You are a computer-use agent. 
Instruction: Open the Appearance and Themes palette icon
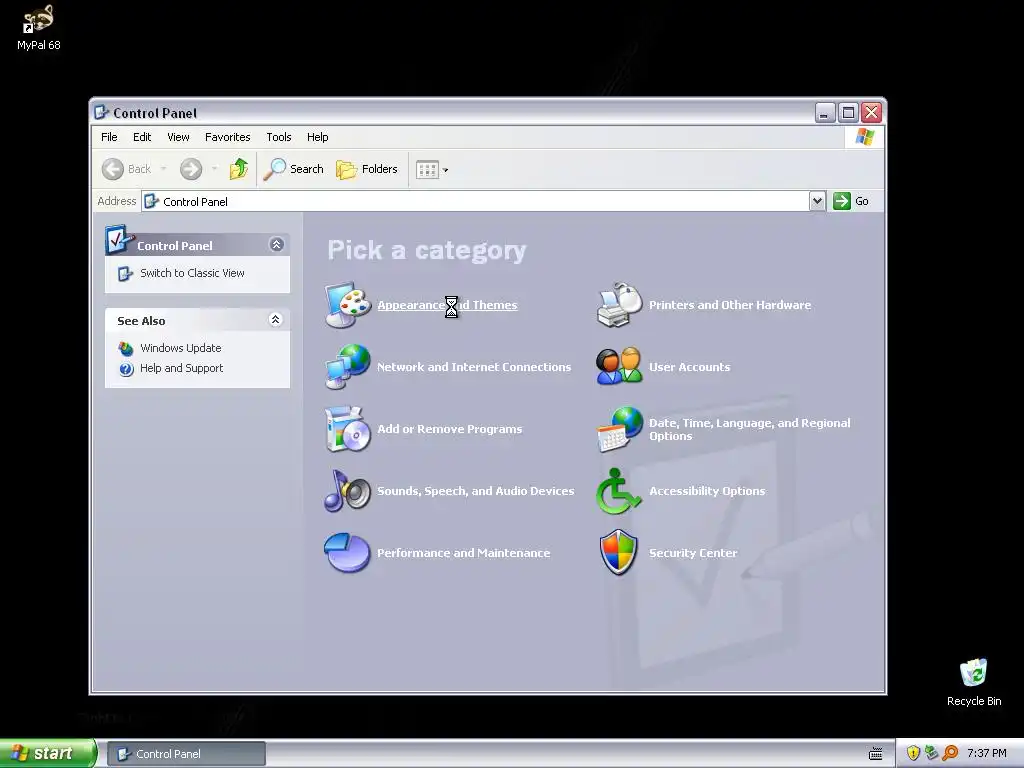[x=348, y=305]
